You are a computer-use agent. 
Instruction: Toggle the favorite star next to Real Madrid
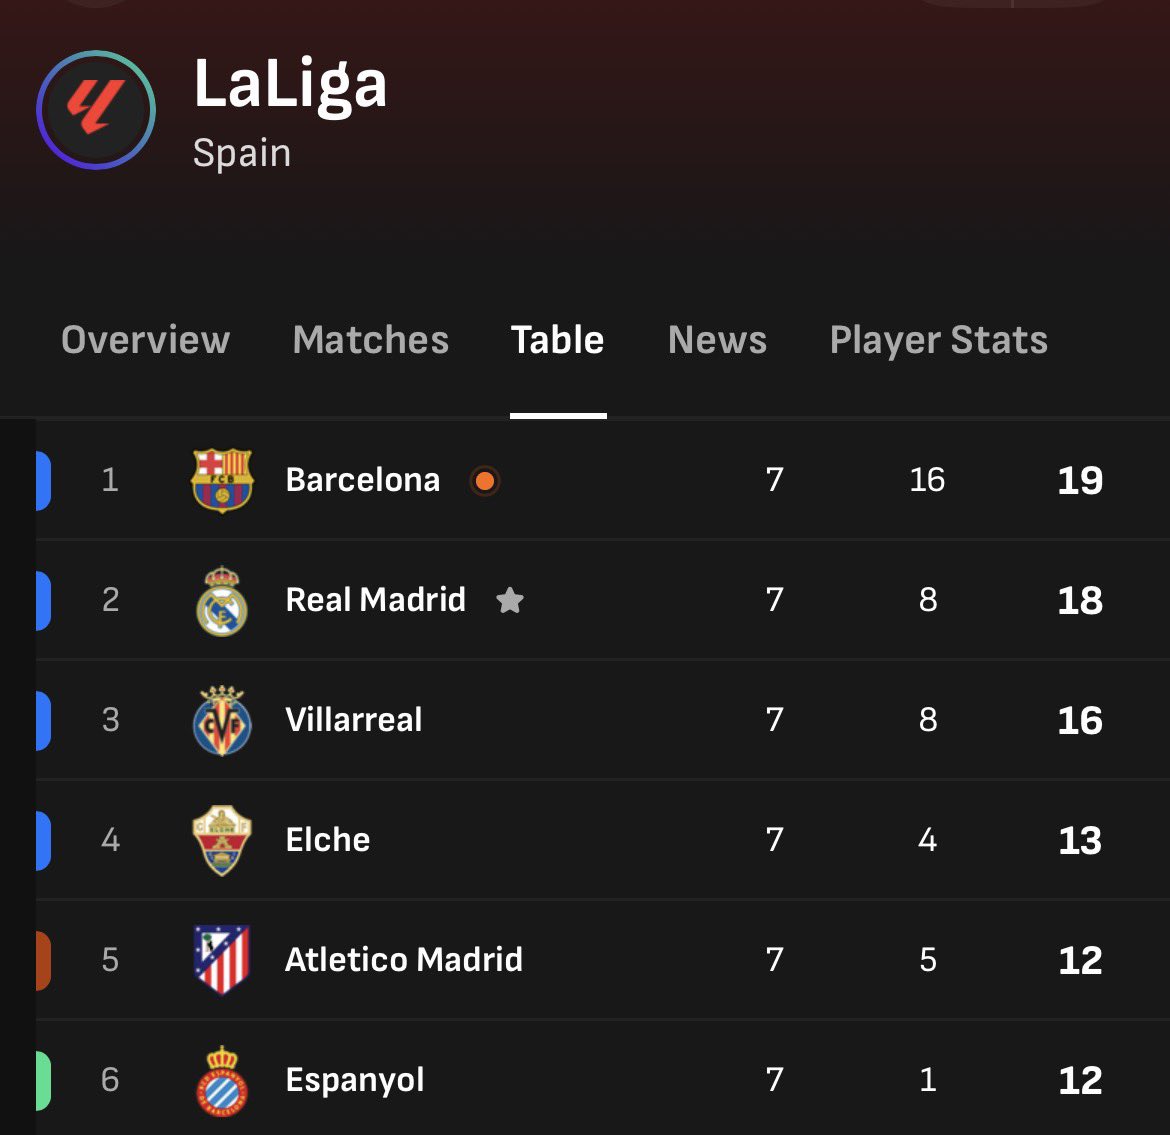tap(510, 600)
